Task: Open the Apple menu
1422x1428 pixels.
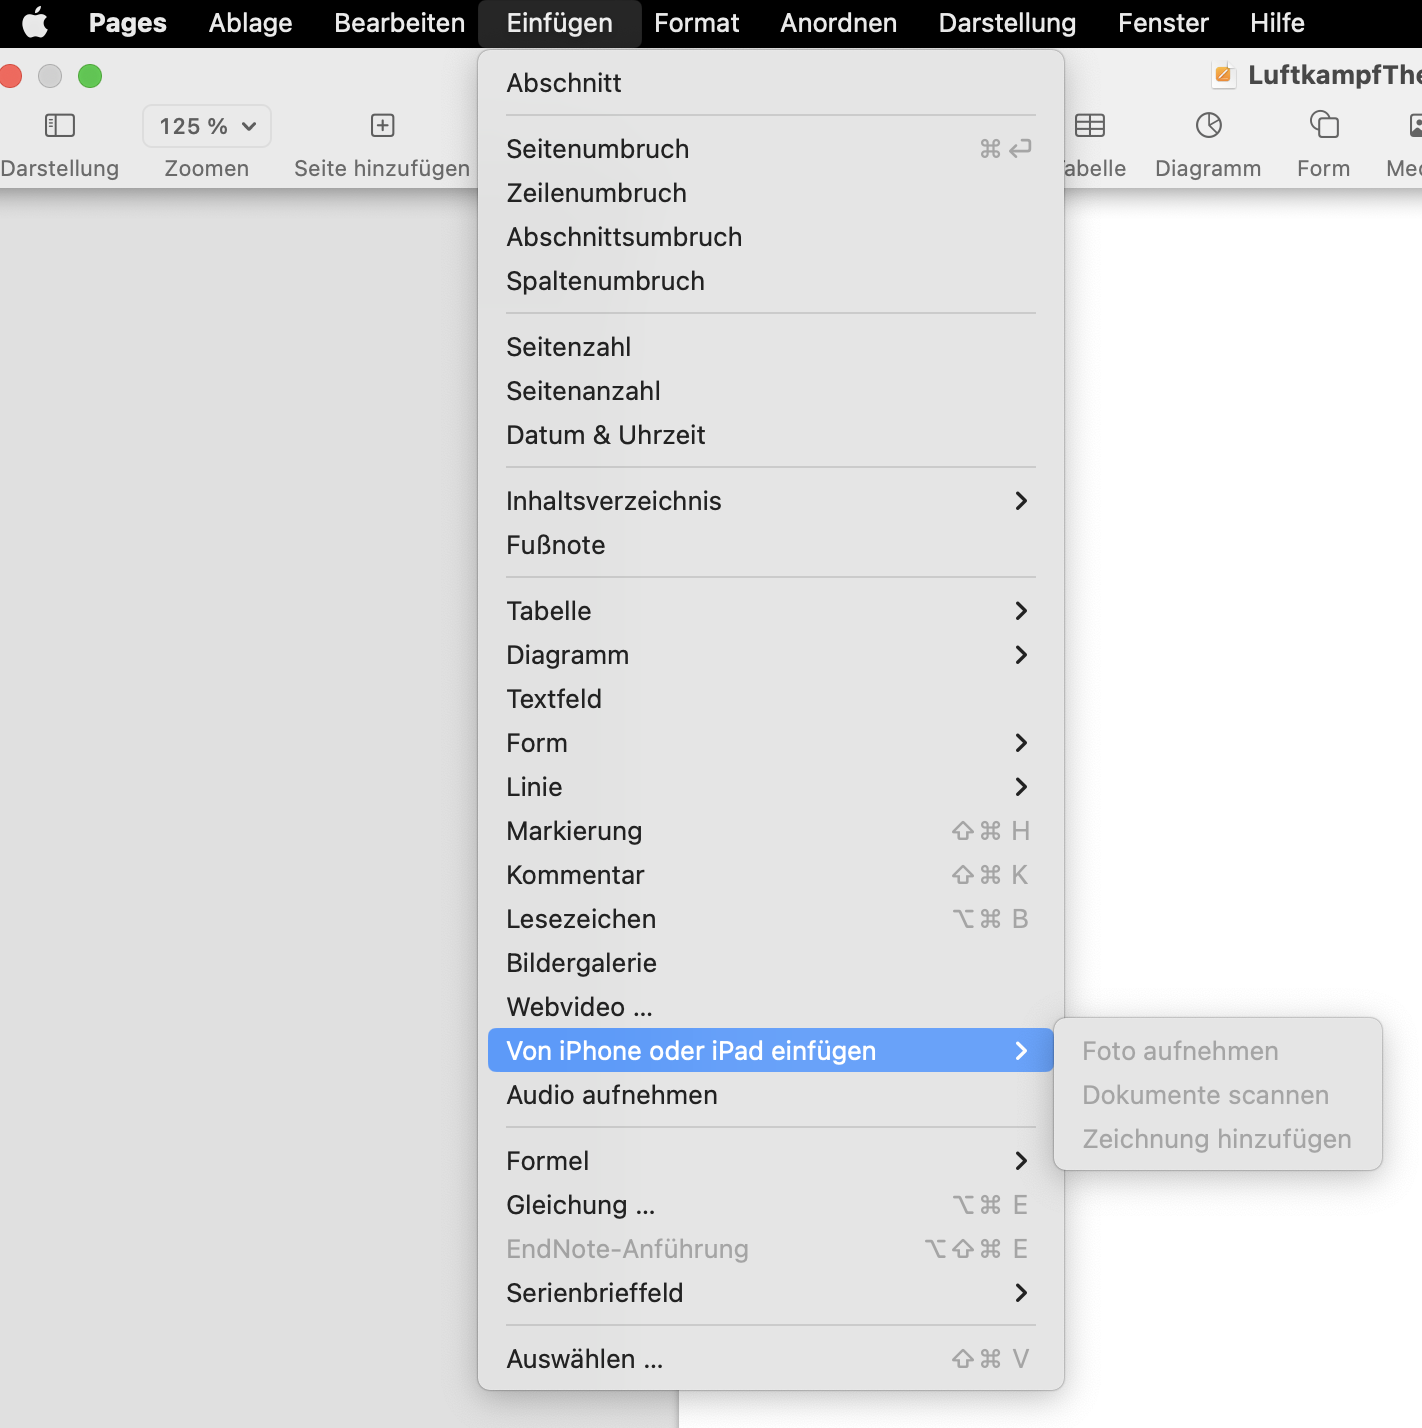Action: (x=36, y=22)
